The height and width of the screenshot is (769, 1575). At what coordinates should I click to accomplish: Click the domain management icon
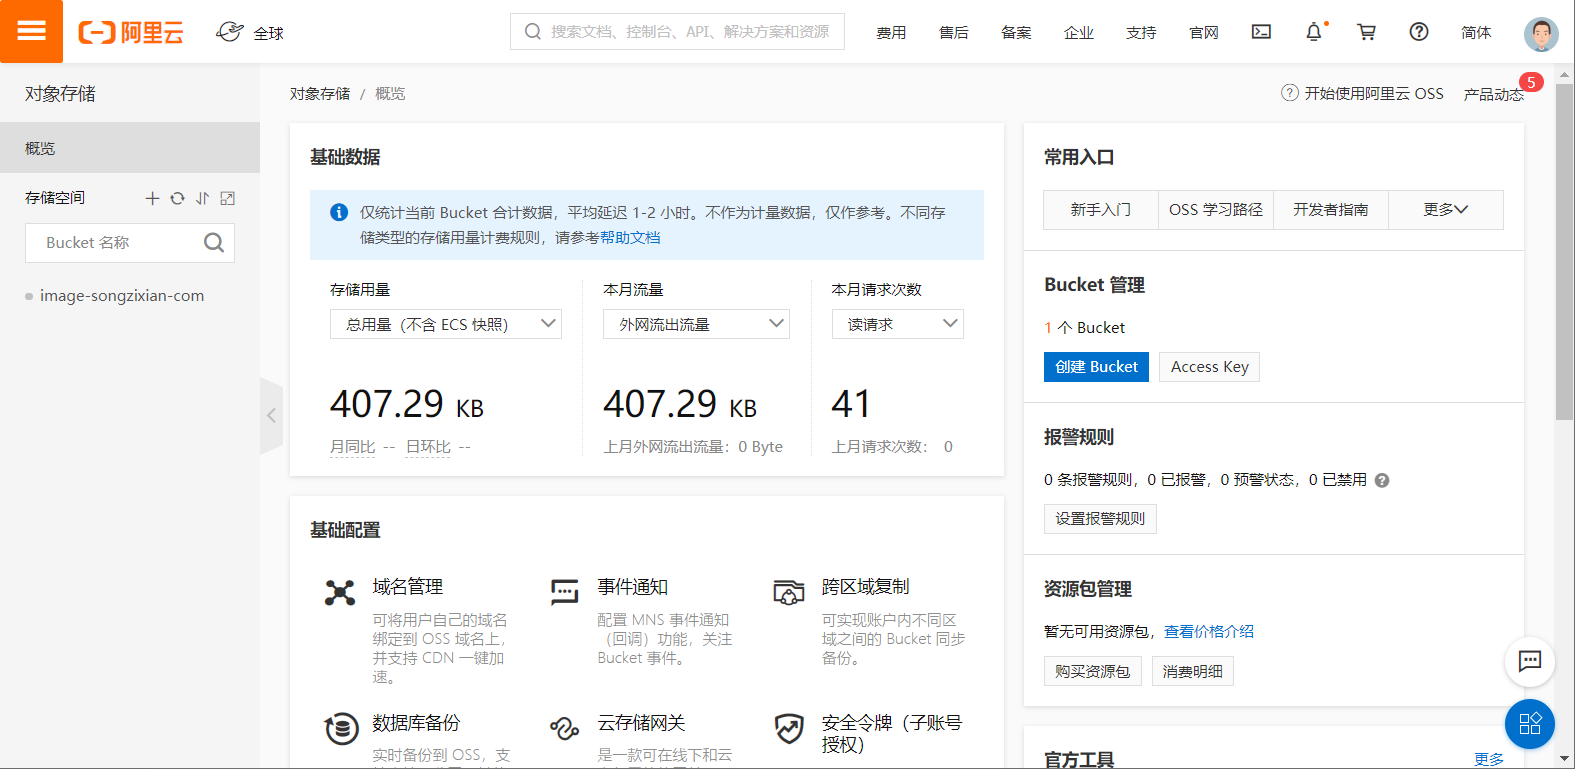340,592
